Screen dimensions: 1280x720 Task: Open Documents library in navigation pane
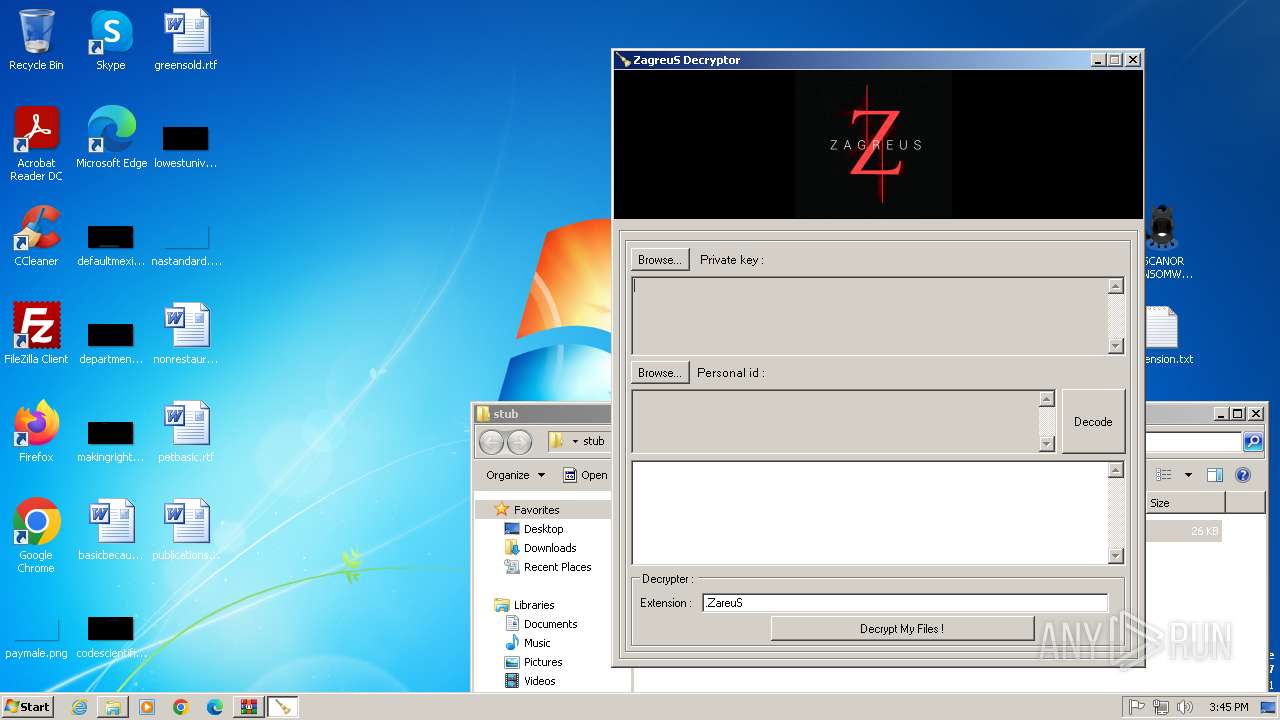(x=550, y=624)
